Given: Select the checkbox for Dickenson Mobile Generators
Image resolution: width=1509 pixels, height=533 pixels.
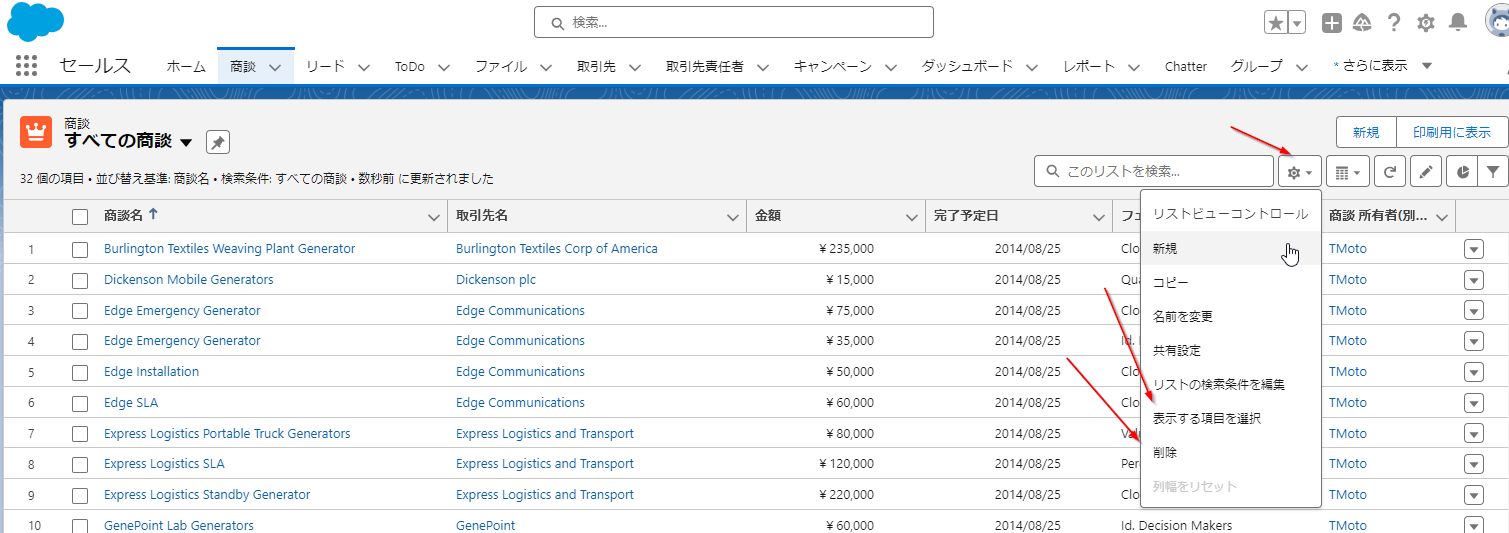Looking at the screenshot, I should pyautogui.click(x=80, y=280).
